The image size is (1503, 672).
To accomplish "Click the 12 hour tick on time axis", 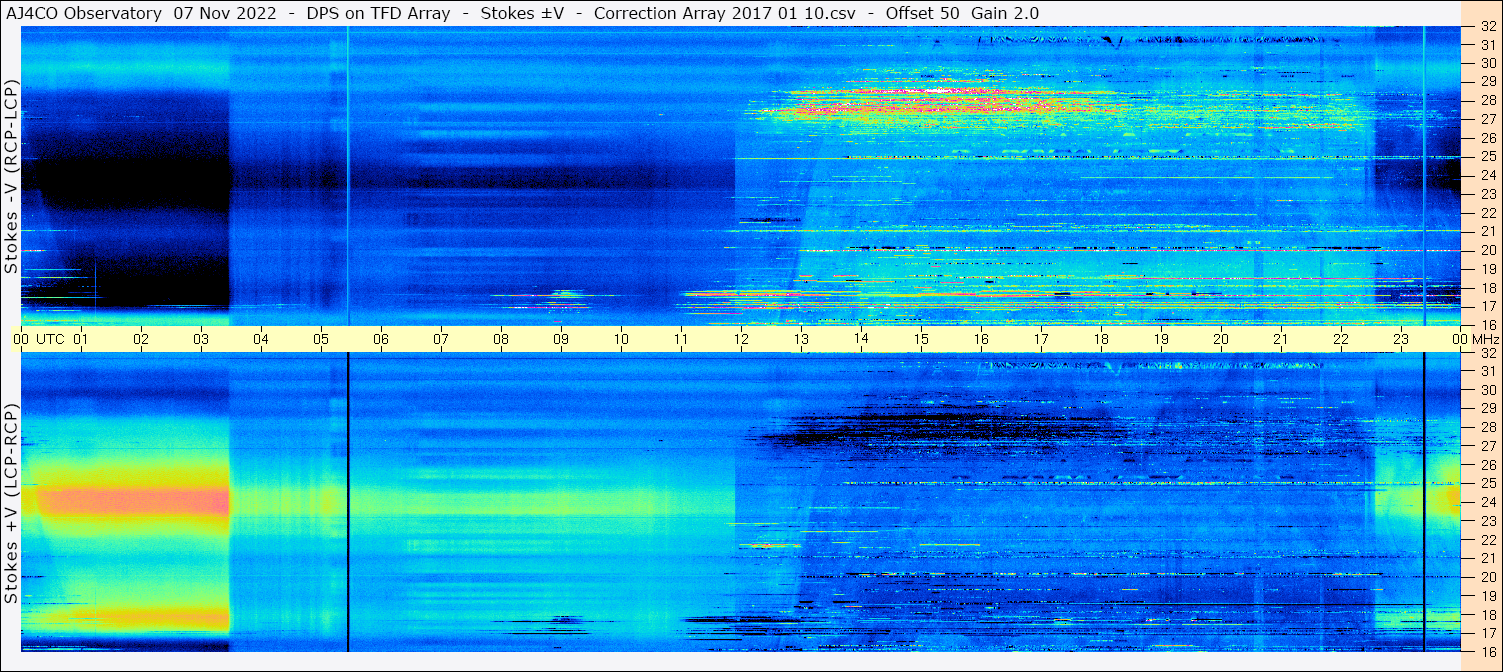I will pyautogui.click(x=741, y=339).
